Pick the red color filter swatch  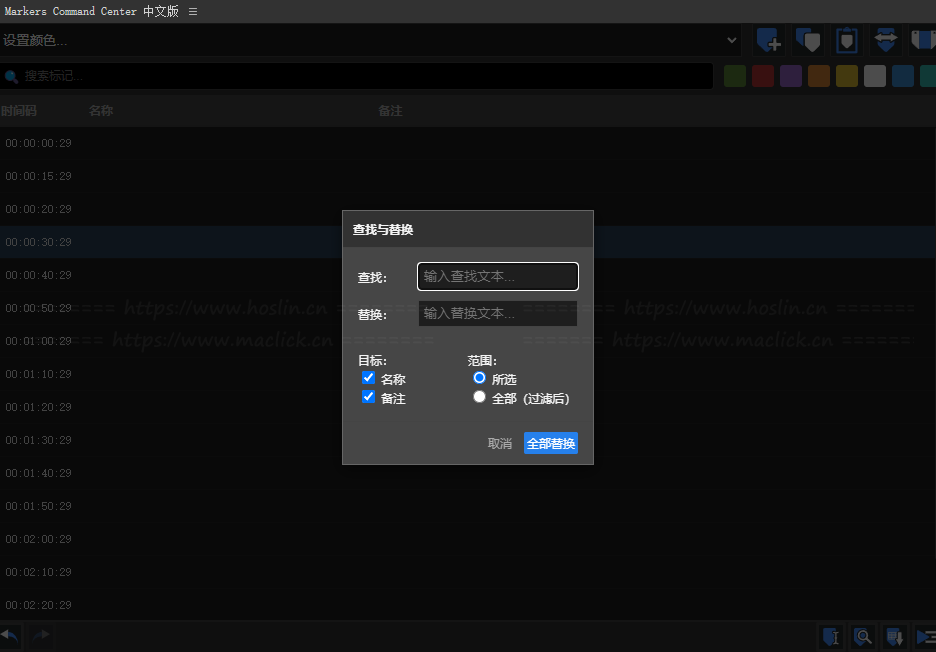pyautogui.click(x=762, y=76)
